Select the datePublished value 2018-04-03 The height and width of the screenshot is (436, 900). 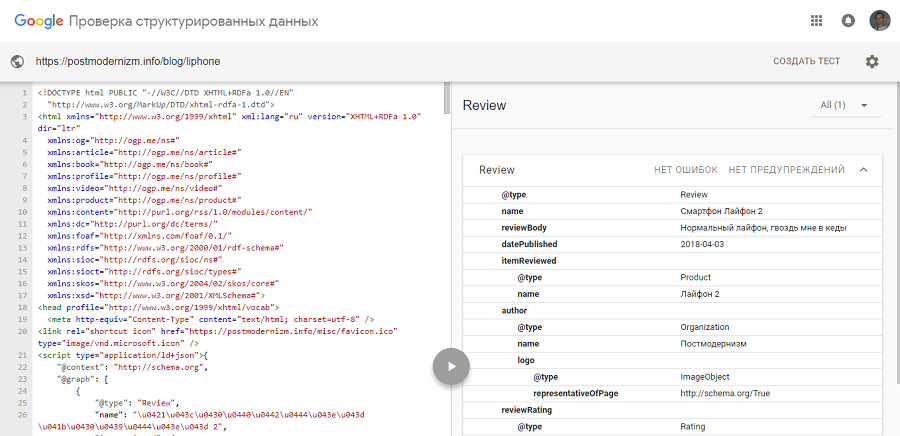click(700, 244)
